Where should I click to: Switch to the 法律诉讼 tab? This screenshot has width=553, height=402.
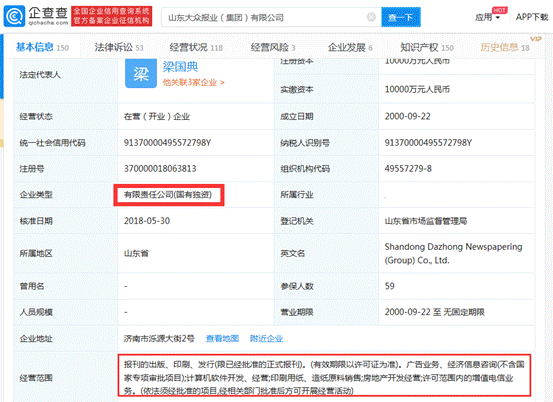click(x=119, y=47)
